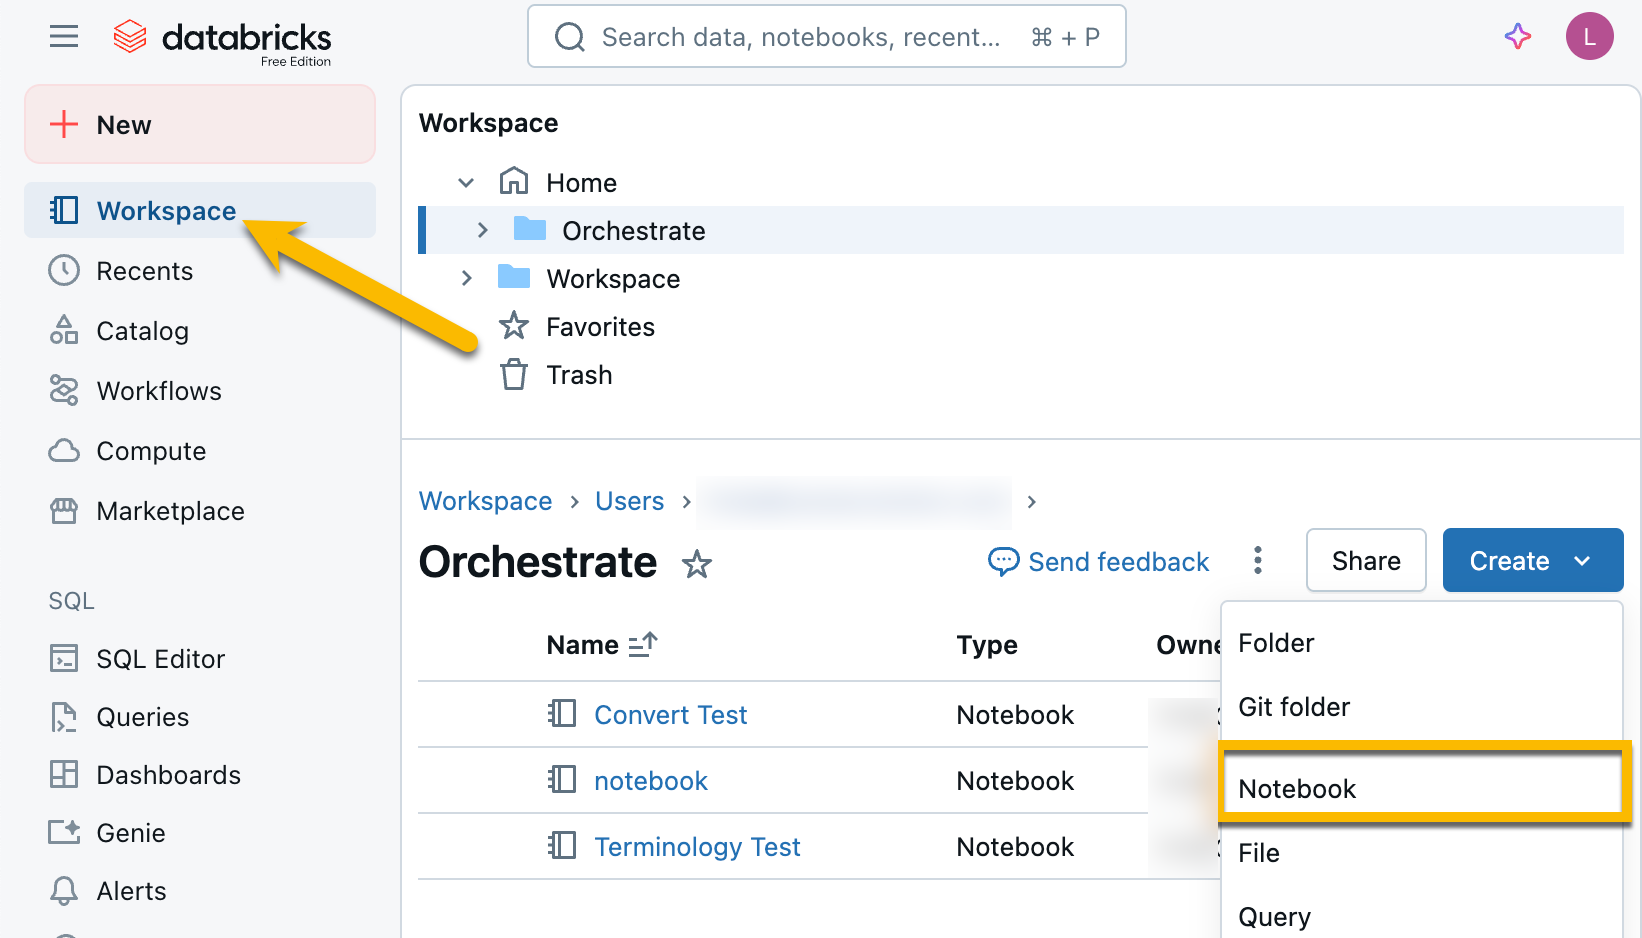
Task: Click the Queries icon
Action: [x=64, y=717]
